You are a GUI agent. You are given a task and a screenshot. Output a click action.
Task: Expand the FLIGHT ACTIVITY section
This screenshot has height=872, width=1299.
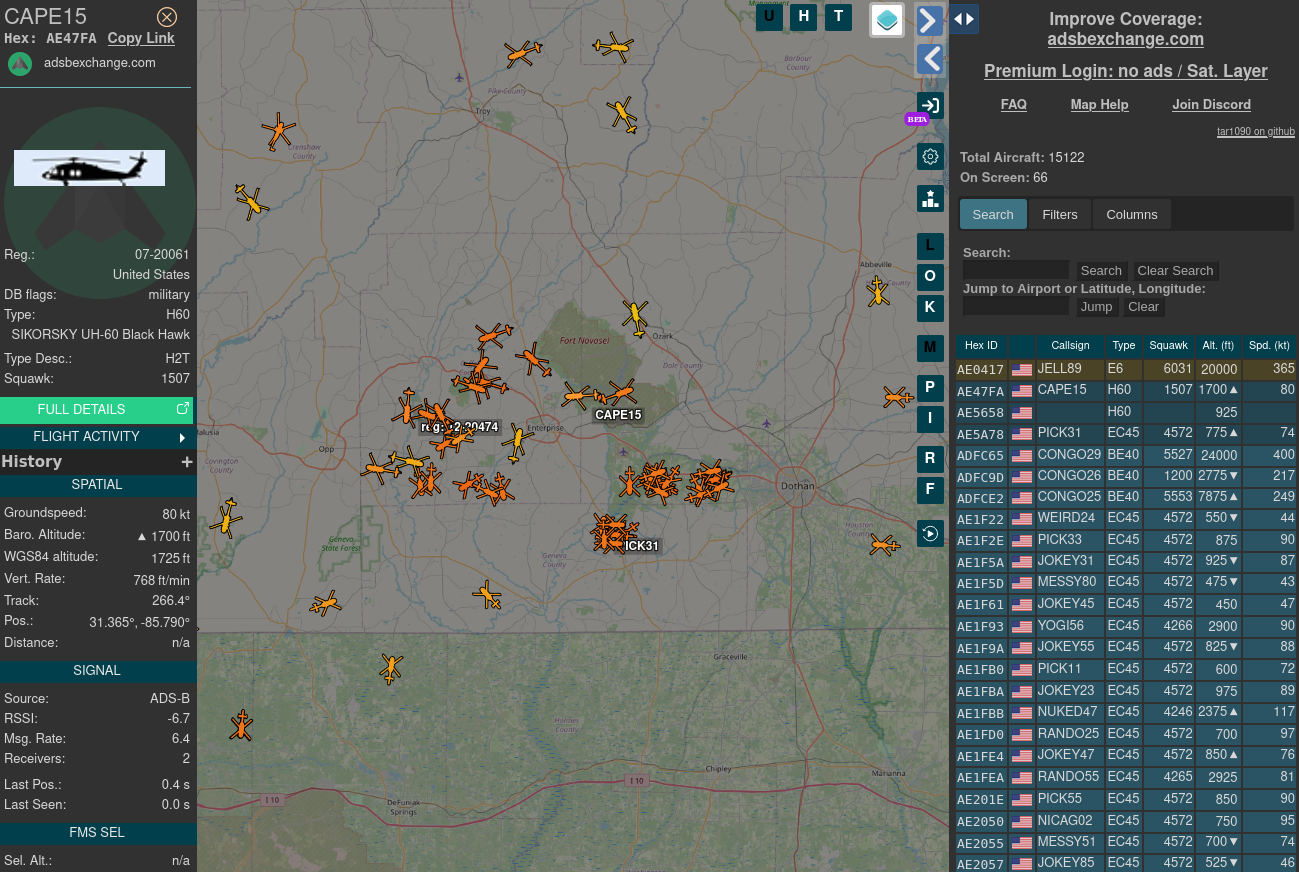click(x=96, y=437)
